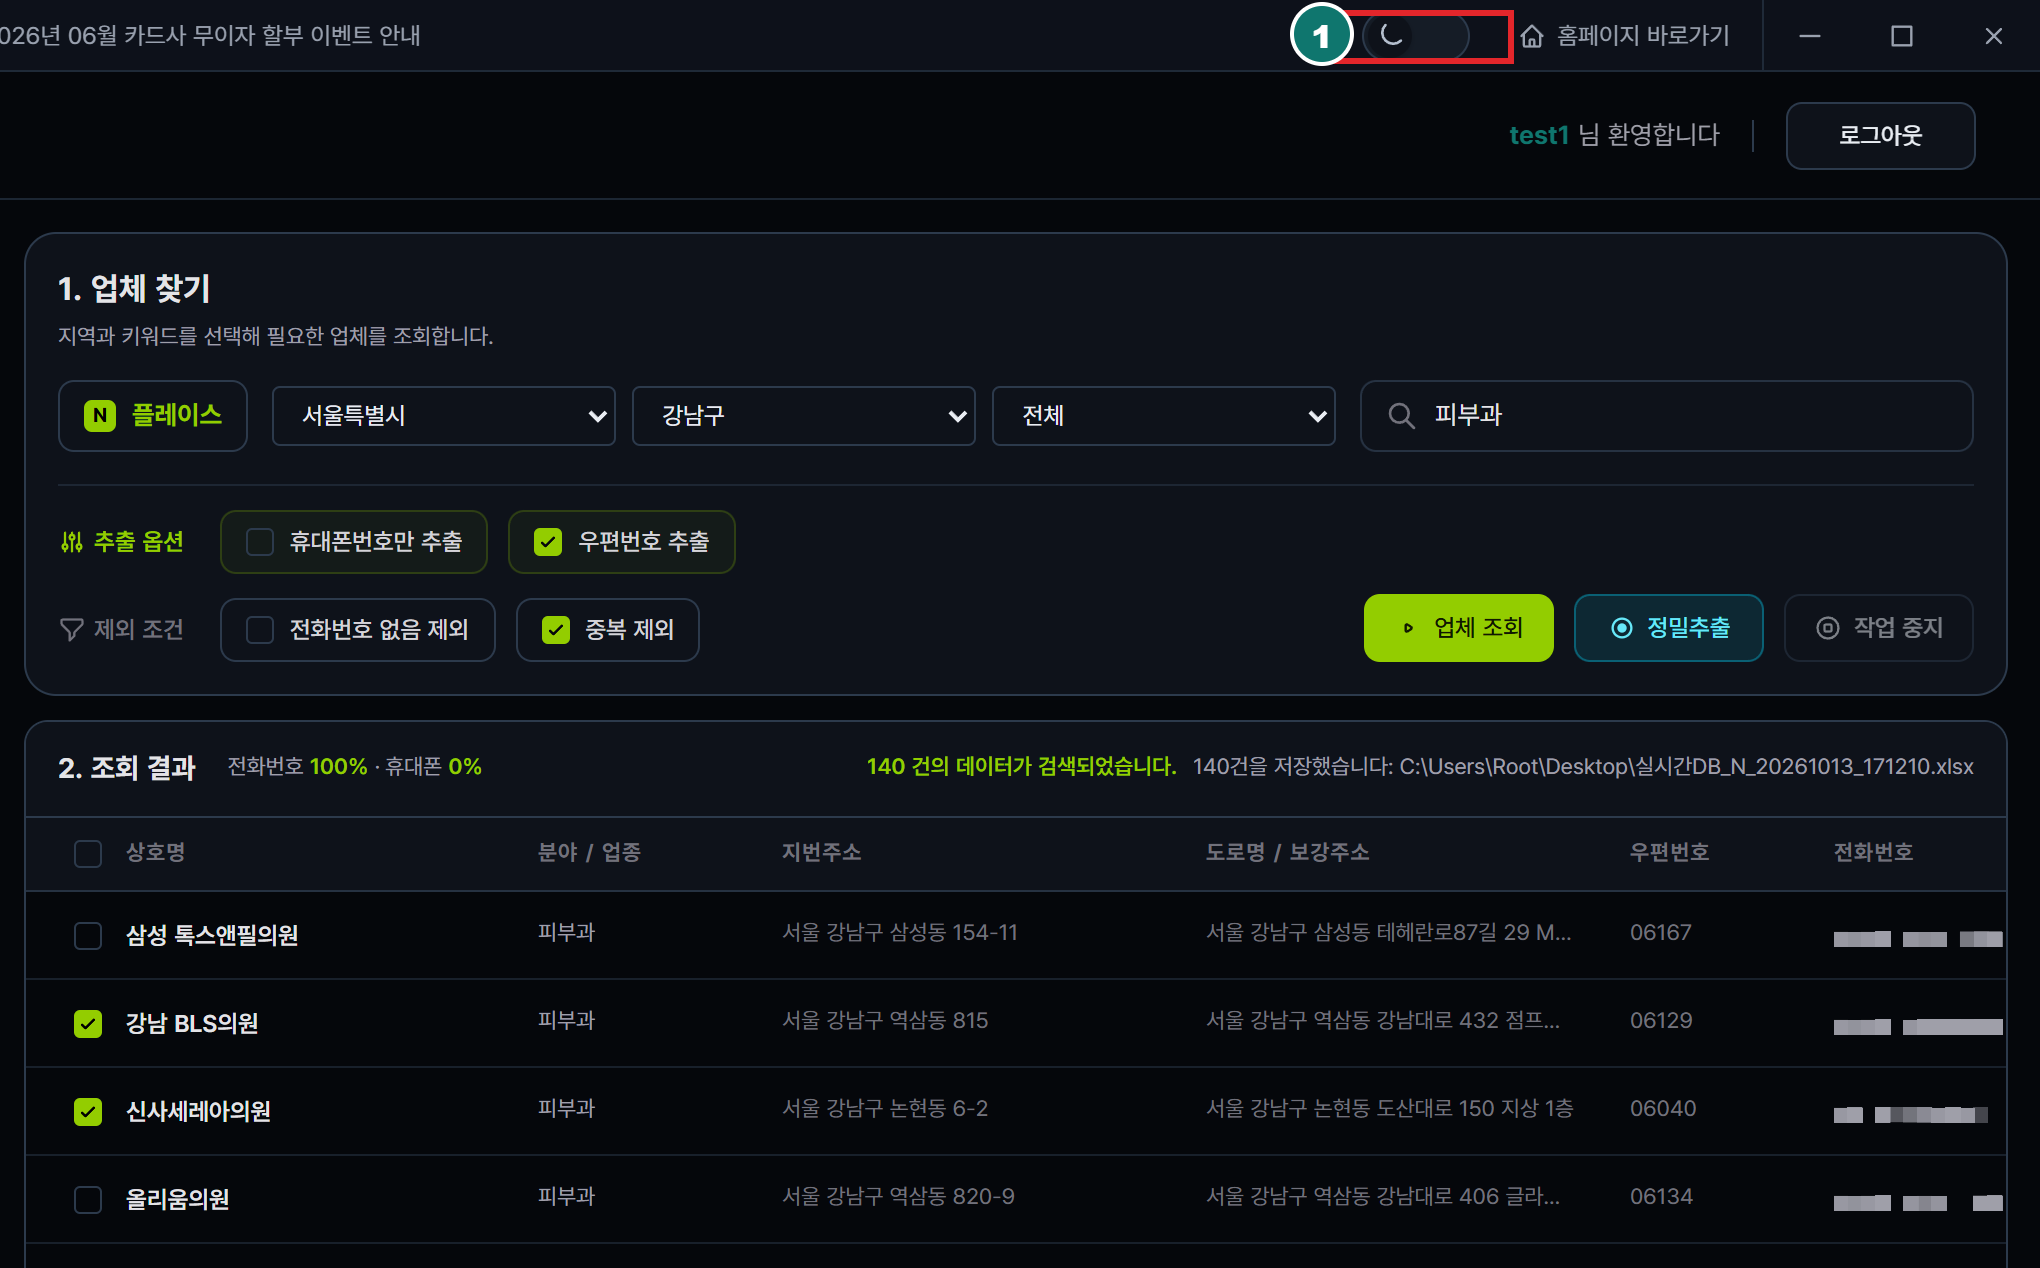Click the 전화번호 column header
This screenshot has width=2040, height=1268.
point(1874,852)
